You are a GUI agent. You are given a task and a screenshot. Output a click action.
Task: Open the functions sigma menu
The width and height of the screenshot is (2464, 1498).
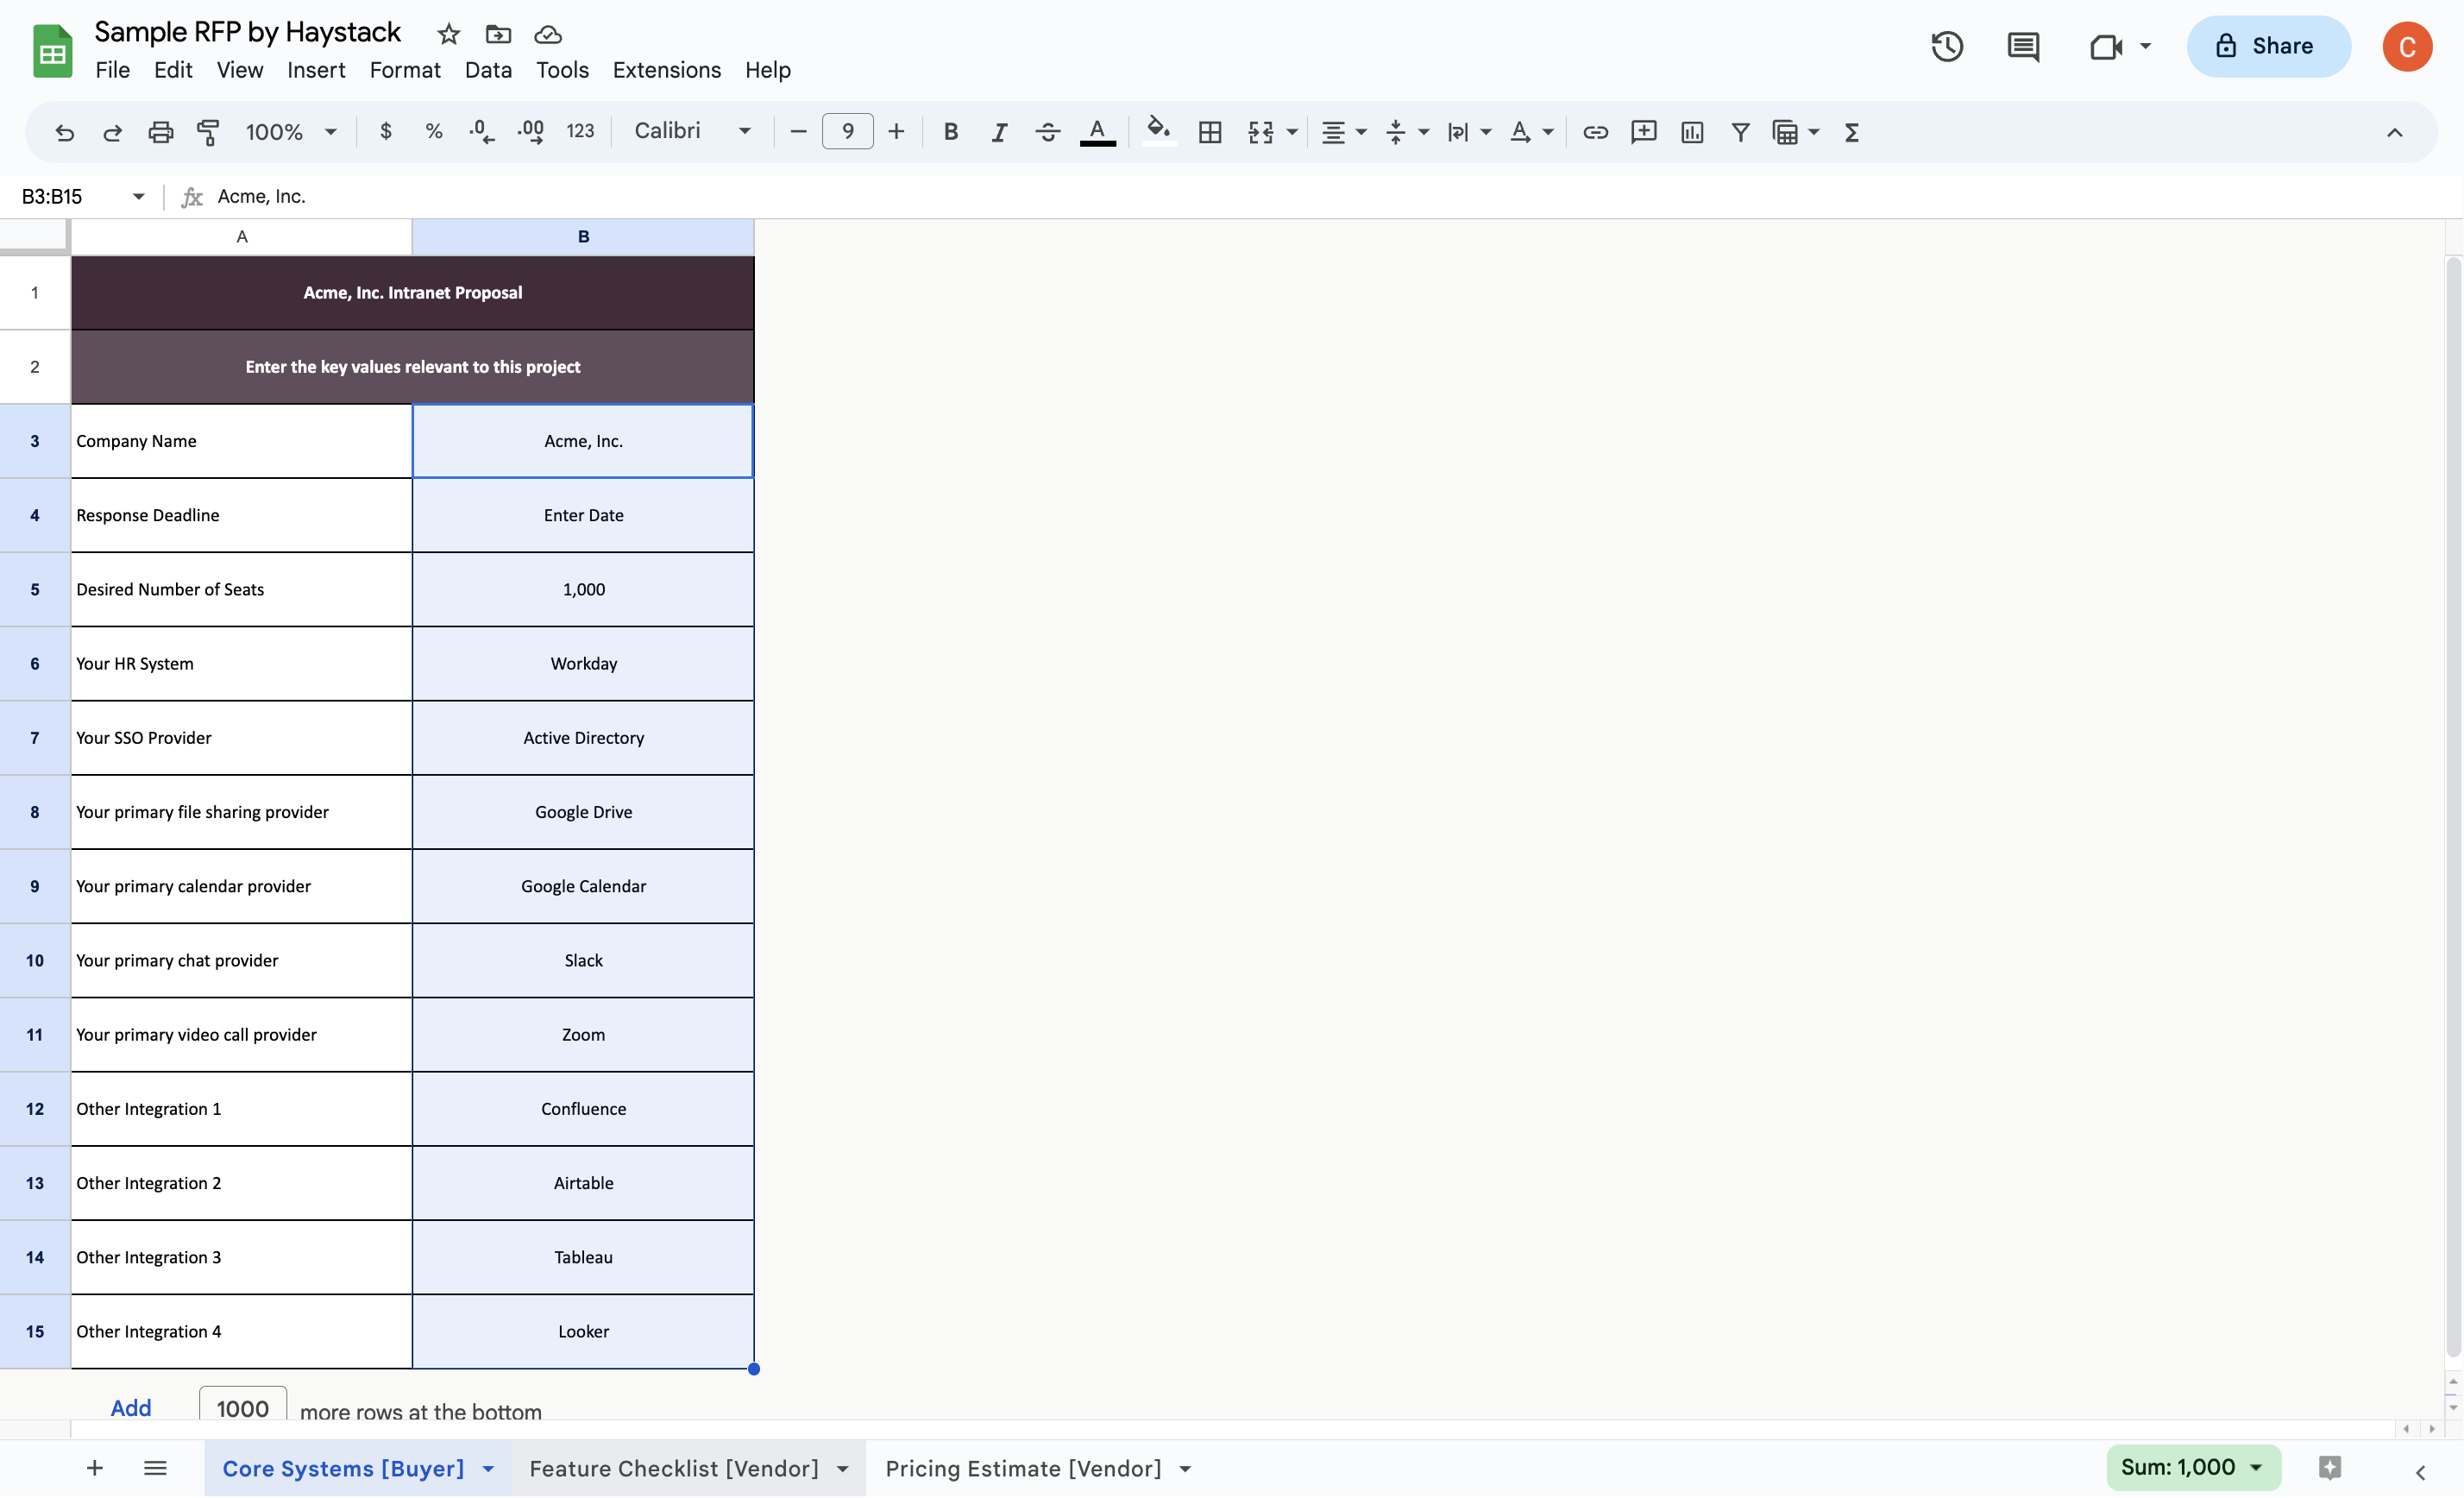[1852, 132]
